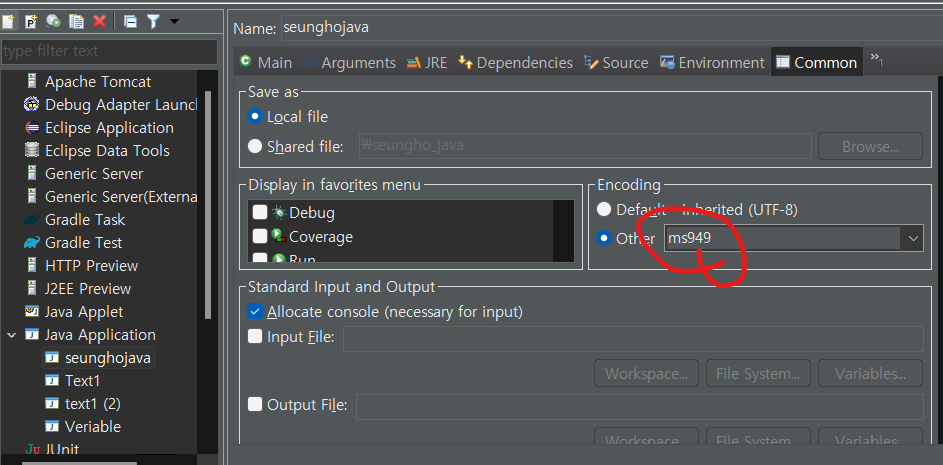Open the filter options dropdown arrow
The image size is (943, 465).
coord(174,22)
